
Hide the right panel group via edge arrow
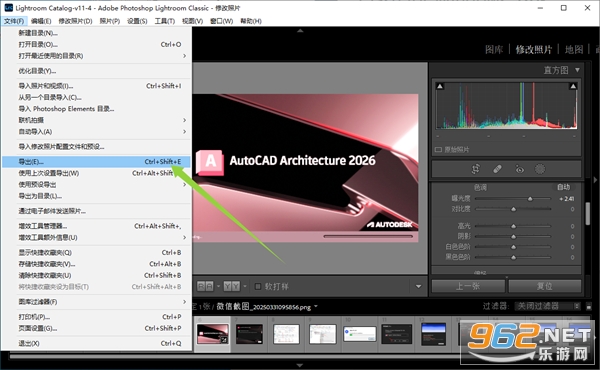(x=595, y=179)
